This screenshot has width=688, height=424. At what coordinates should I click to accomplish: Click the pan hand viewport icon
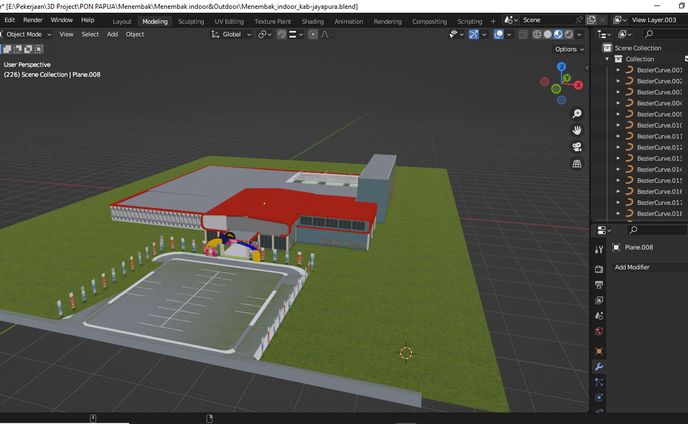pyautogui.click(x=578, y=130)
